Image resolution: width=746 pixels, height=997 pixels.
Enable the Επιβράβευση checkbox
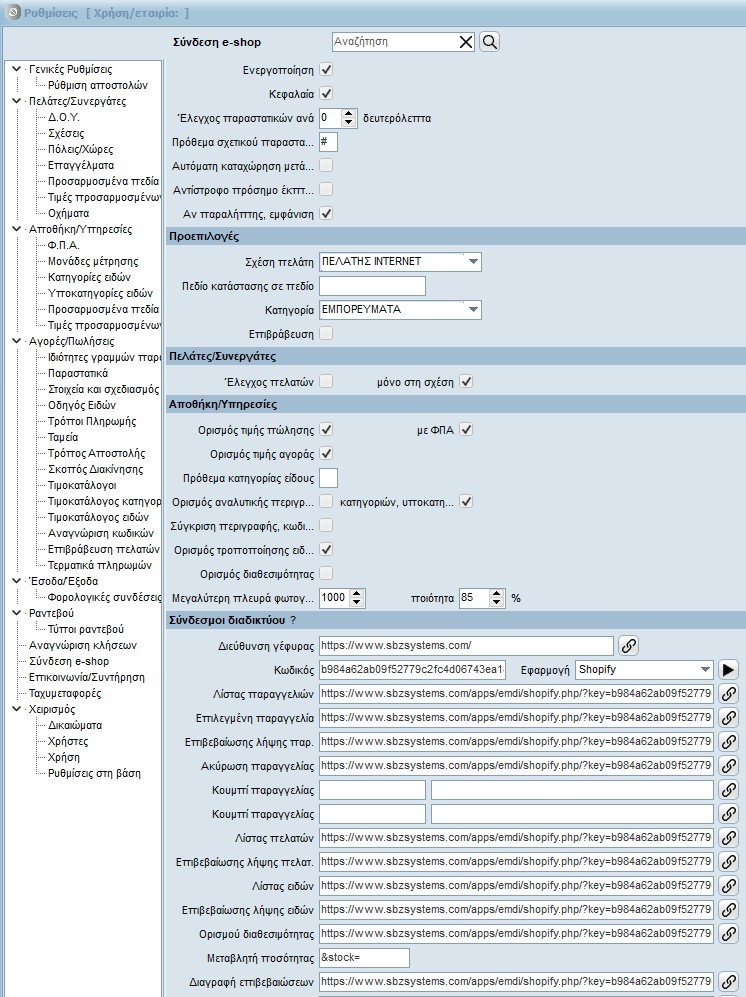tap(326, 333)
